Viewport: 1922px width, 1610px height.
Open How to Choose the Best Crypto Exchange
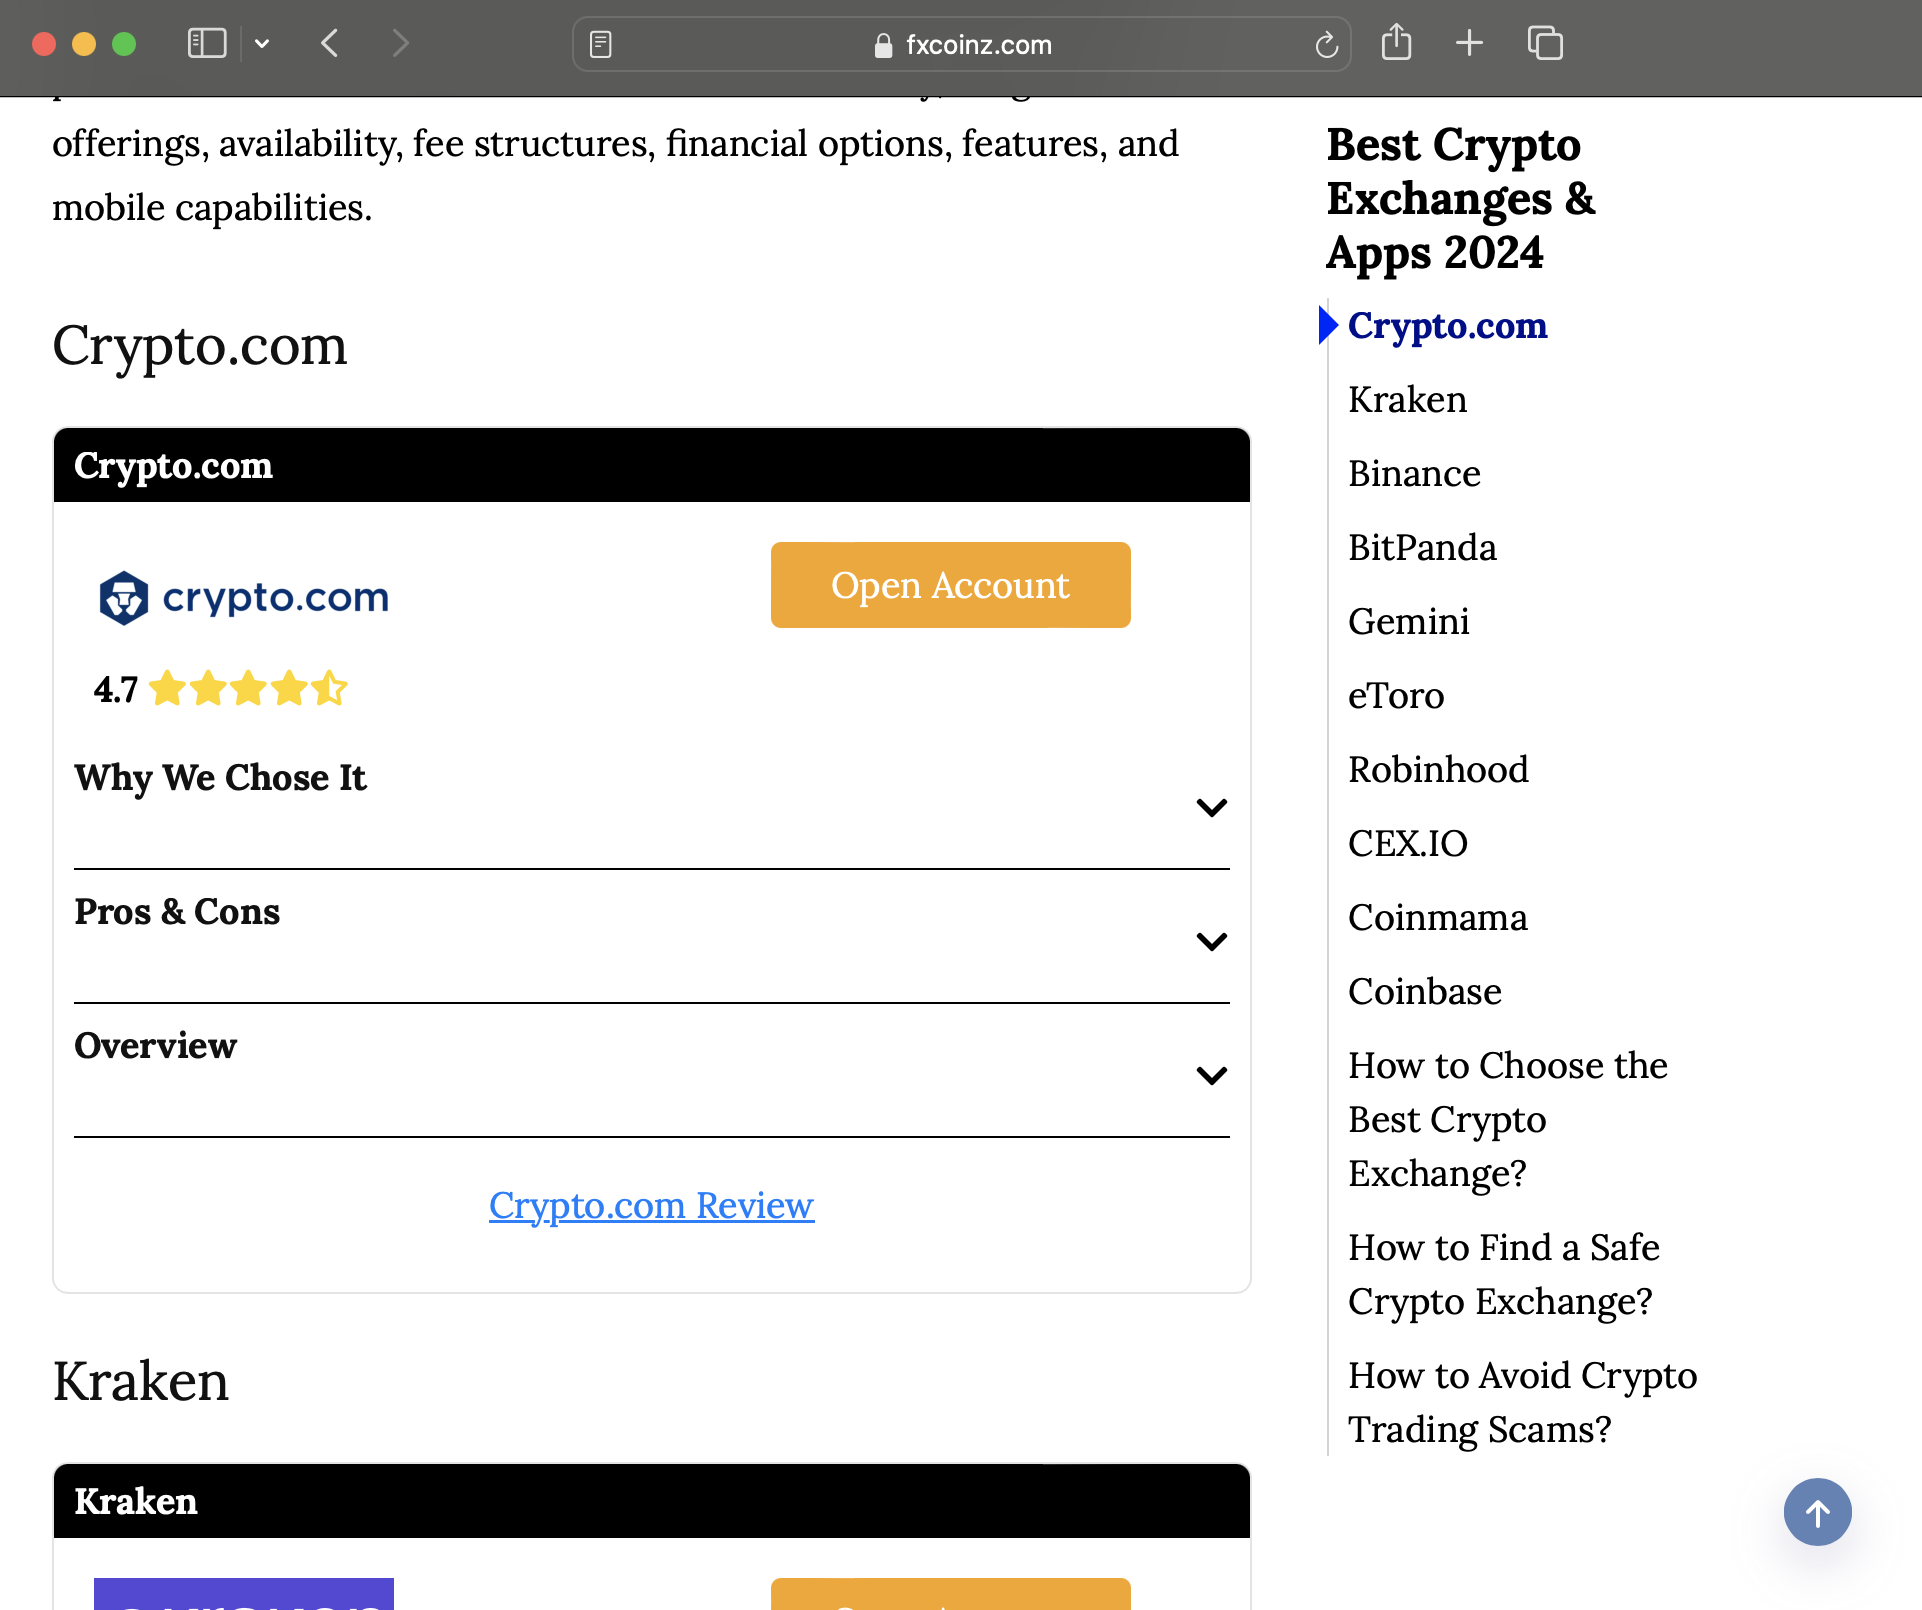point(1507,1119)
